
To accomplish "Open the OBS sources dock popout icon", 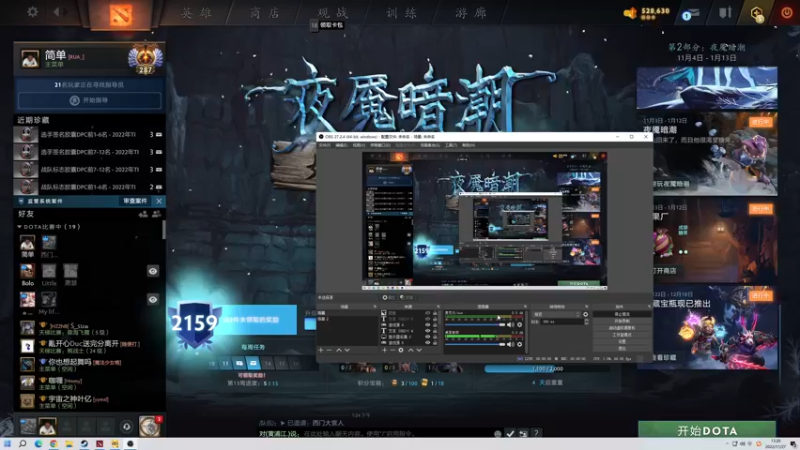I will (438, 306).
